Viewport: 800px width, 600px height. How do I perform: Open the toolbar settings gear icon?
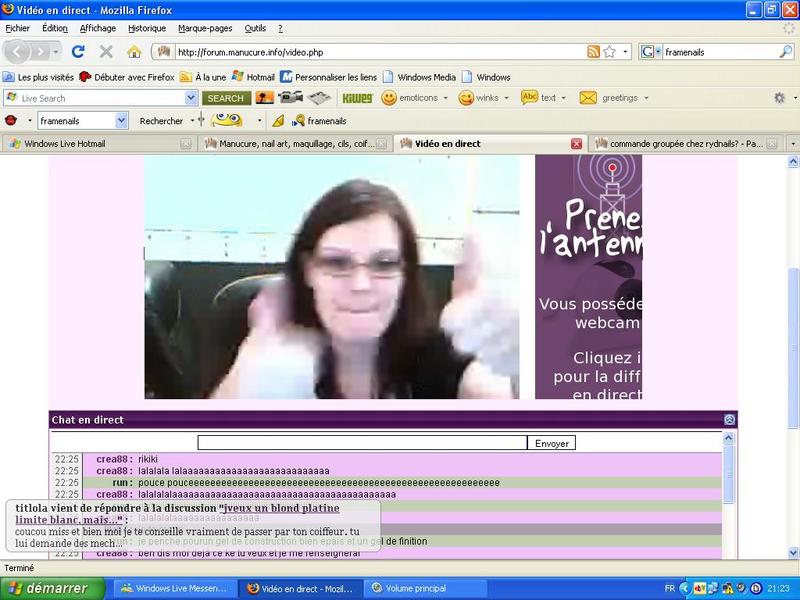779,98
